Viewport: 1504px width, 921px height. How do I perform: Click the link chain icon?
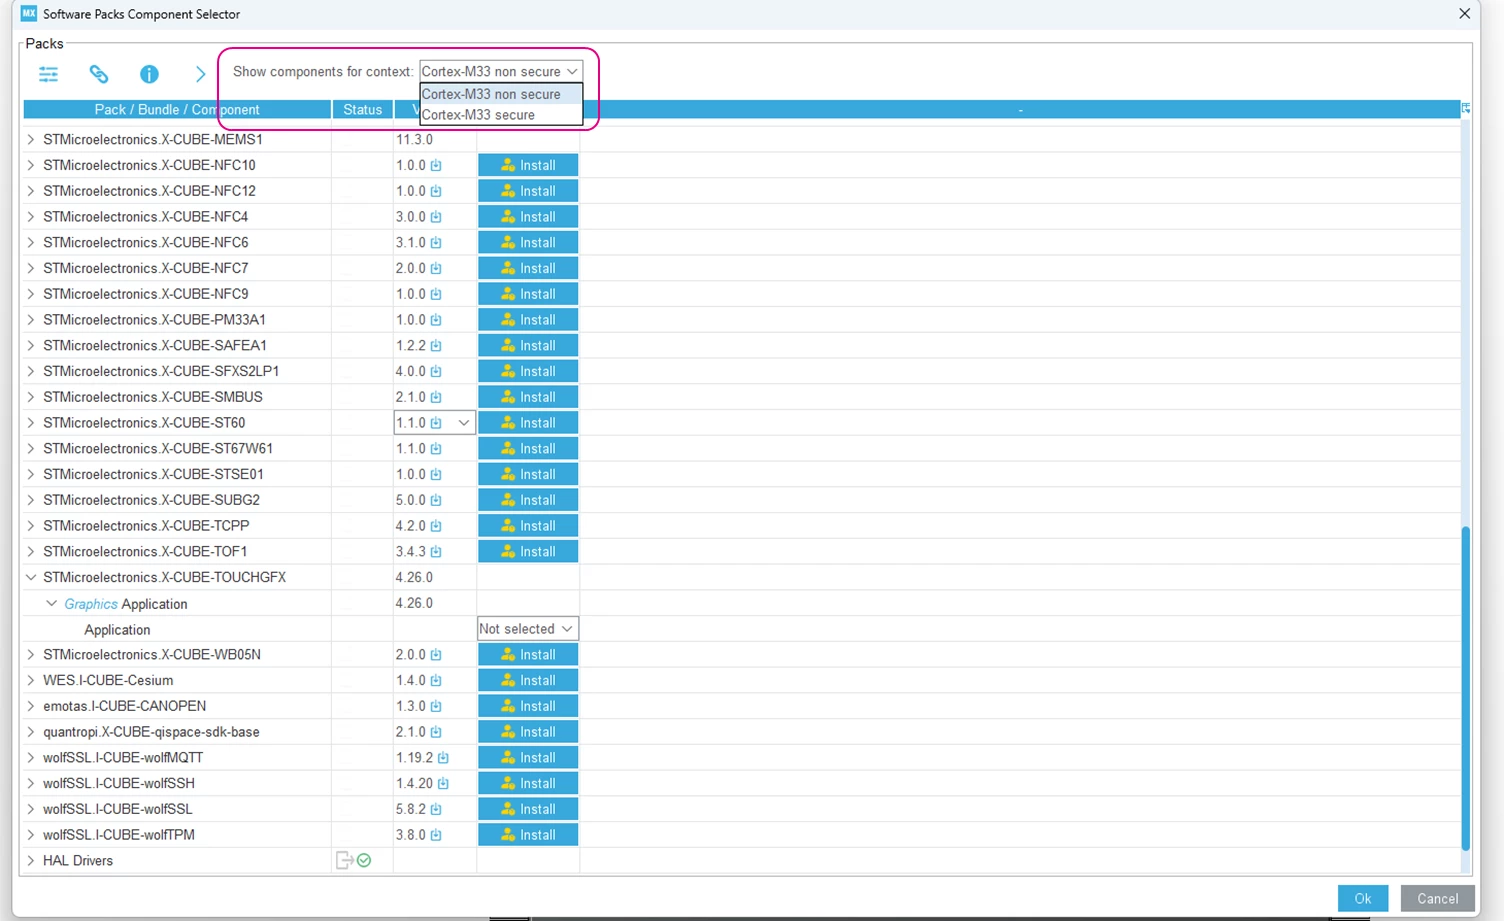pyautogui.click(x=98, y=74)
